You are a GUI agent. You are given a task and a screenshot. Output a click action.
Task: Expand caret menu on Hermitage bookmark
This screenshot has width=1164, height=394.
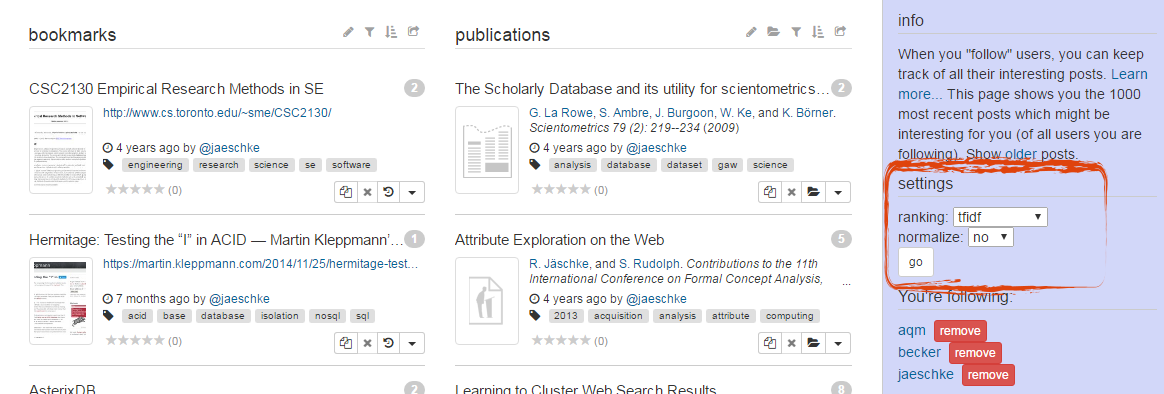coord(412,343)
